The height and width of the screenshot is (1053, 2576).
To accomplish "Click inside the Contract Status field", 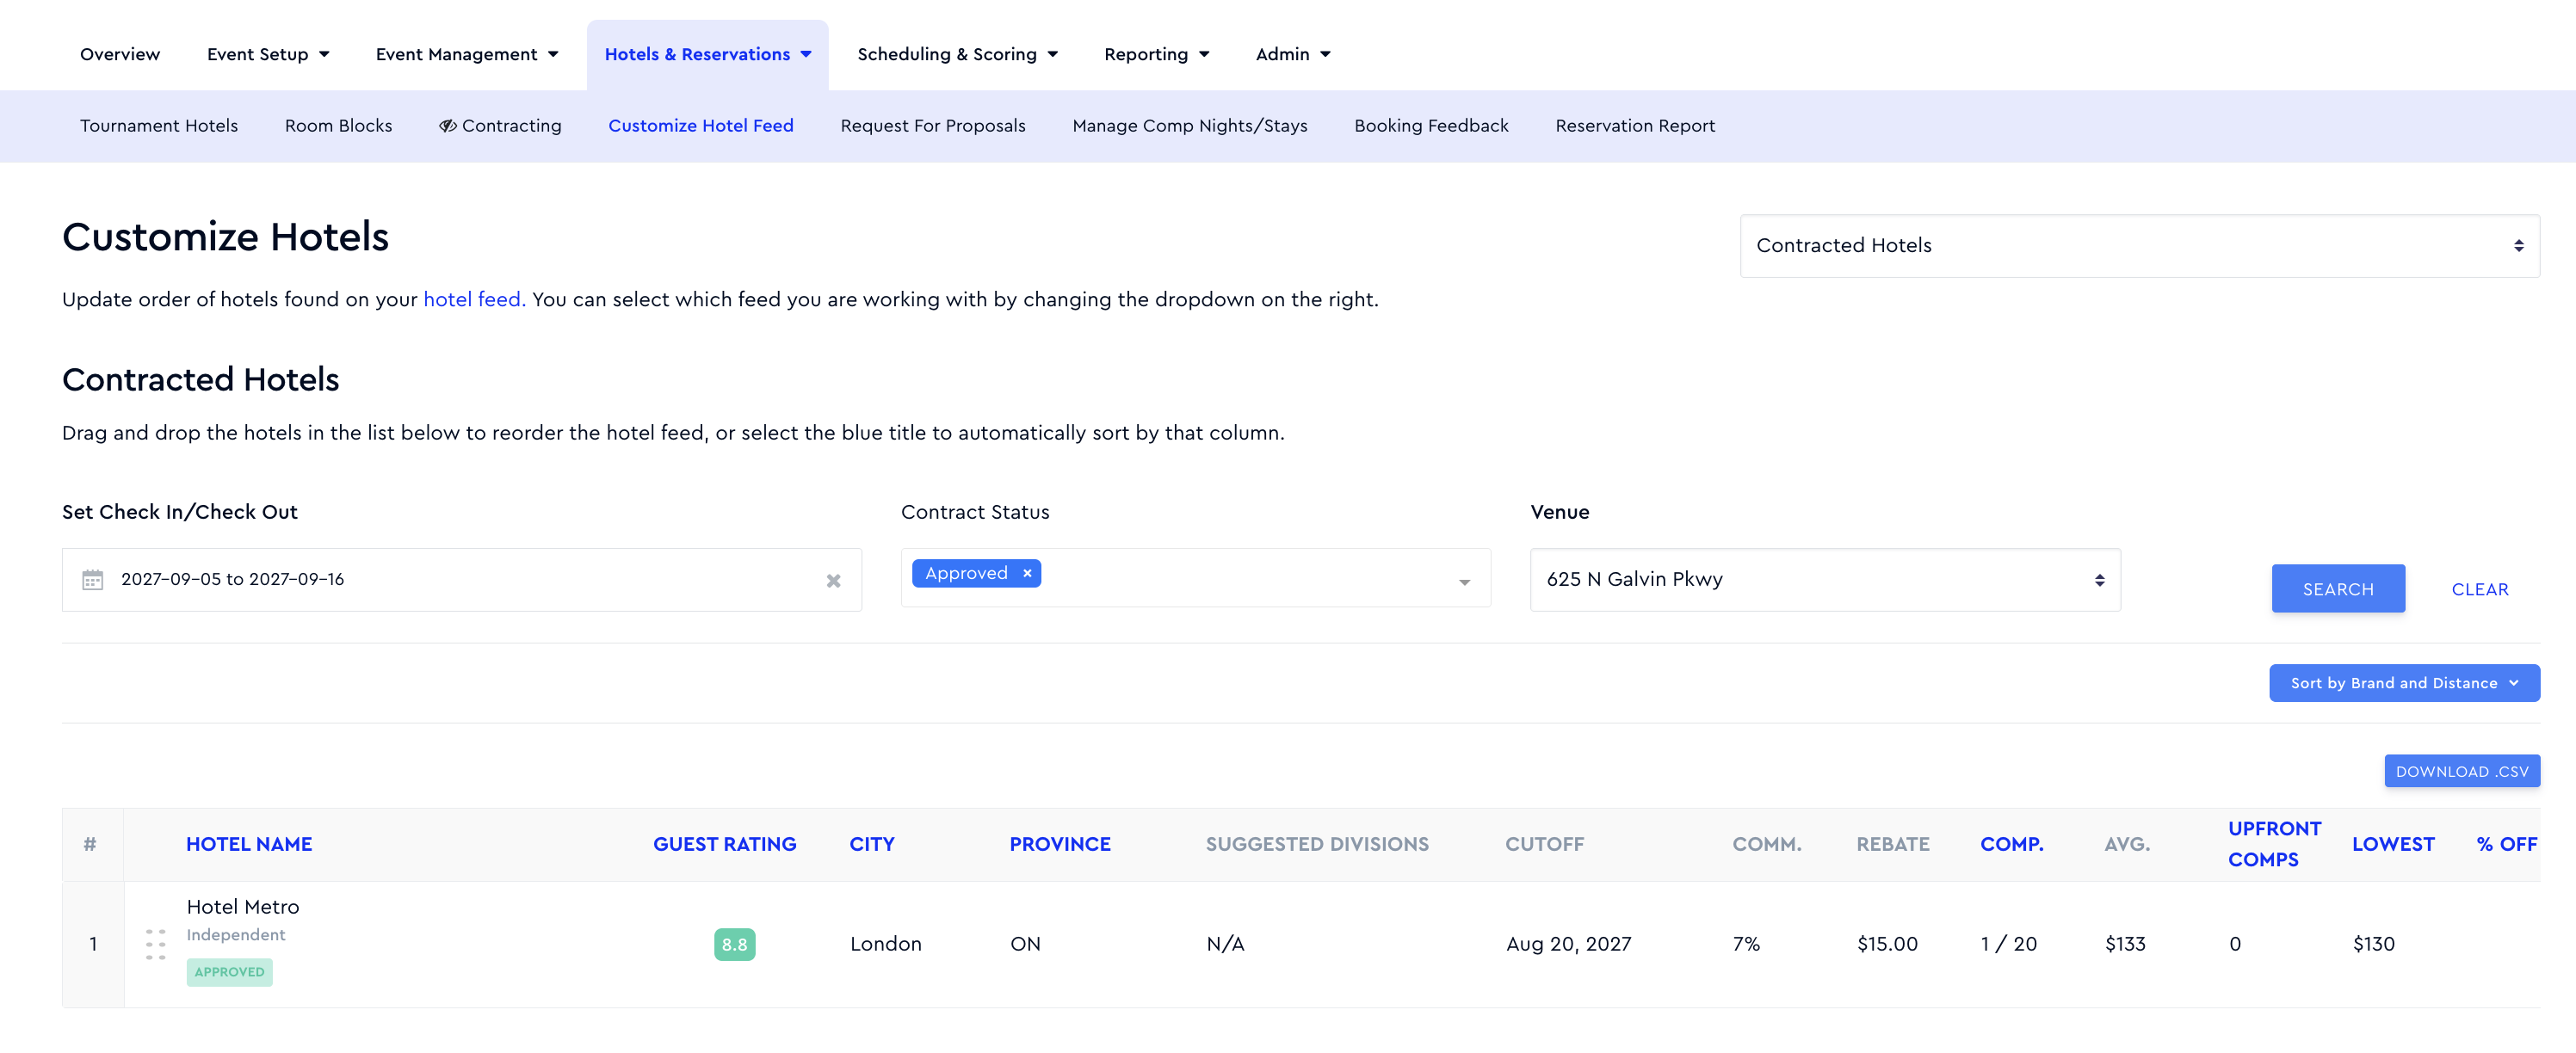I will click(x=1195, y=578).
